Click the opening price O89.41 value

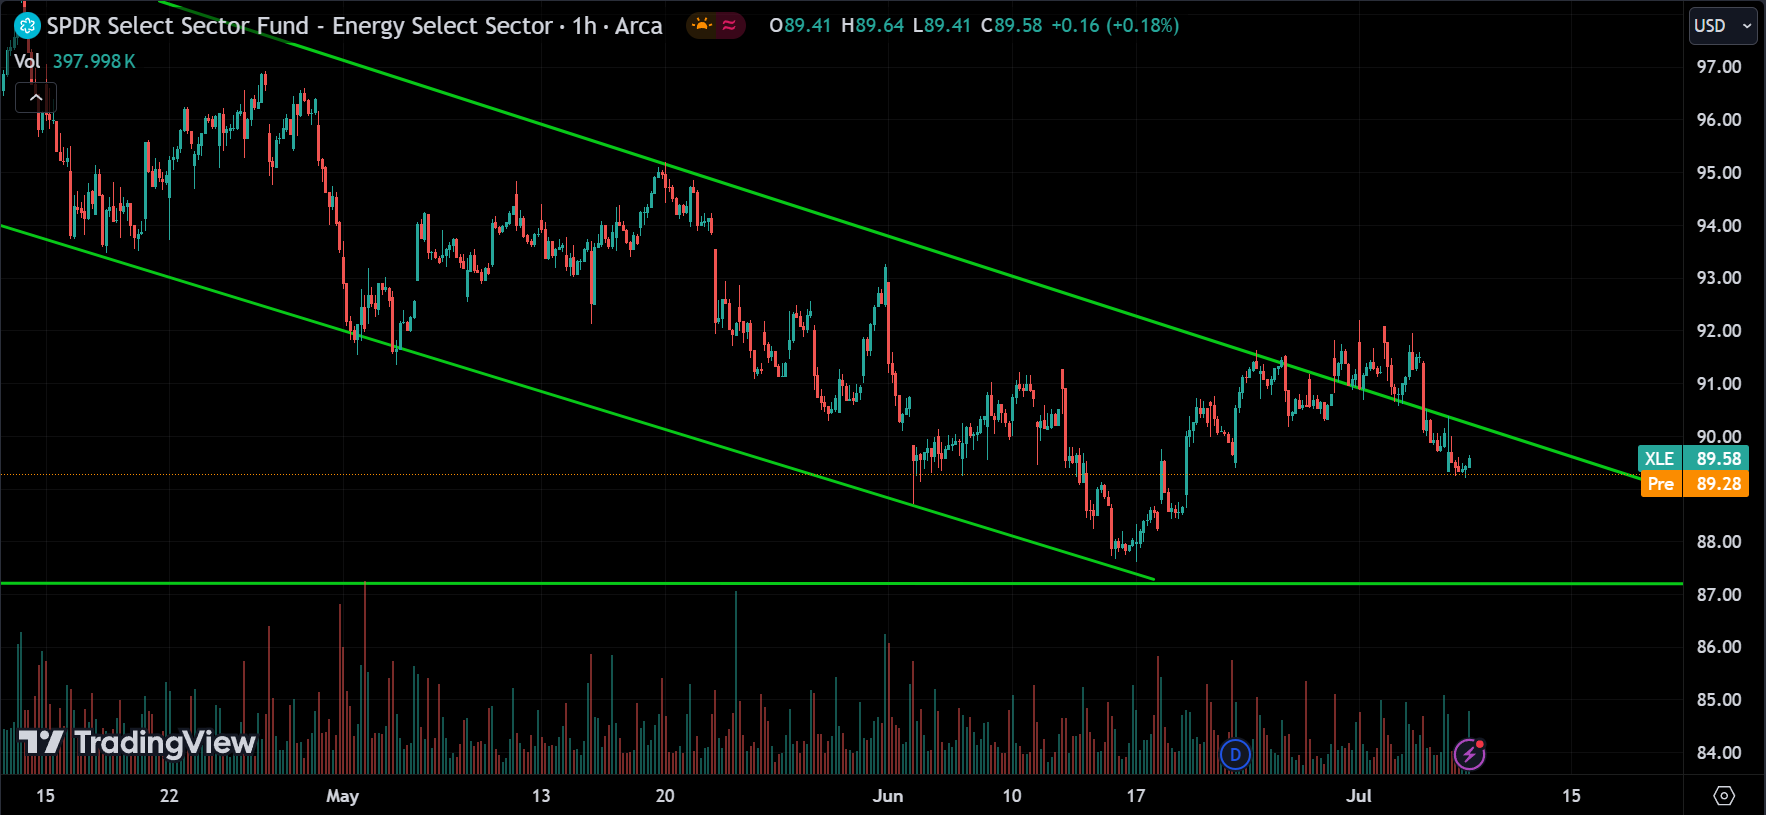click(800, 25)
